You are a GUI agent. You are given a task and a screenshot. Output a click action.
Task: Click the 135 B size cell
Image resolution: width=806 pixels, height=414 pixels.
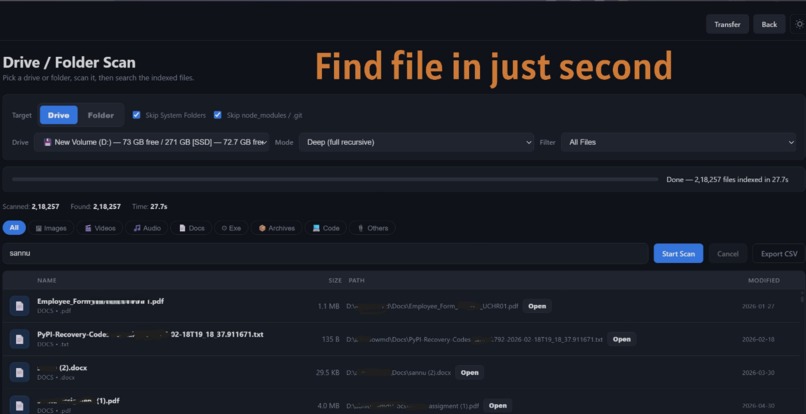(x=331, y=339)
